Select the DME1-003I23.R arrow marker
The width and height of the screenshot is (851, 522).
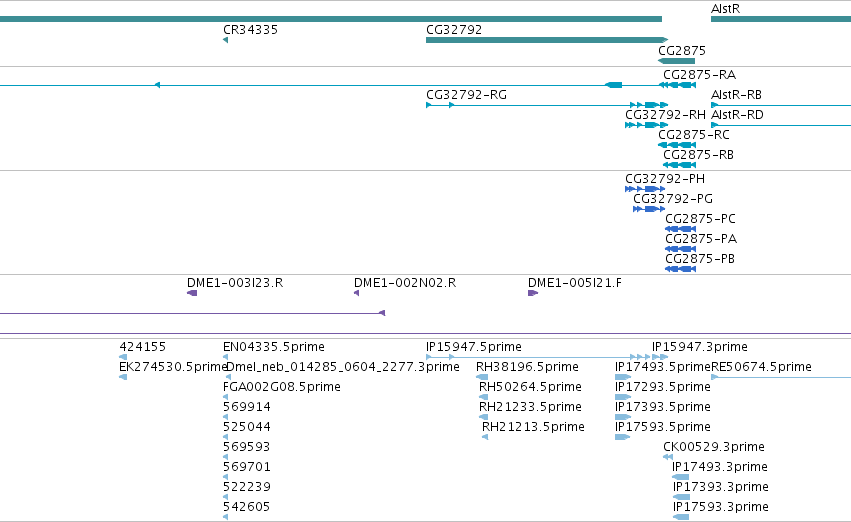click(x=192, y=293)
